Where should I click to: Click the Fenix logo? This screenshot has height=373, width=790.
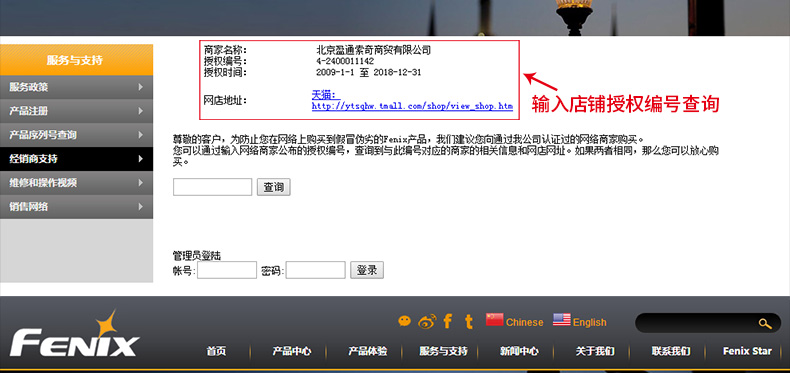click(74, 333)
